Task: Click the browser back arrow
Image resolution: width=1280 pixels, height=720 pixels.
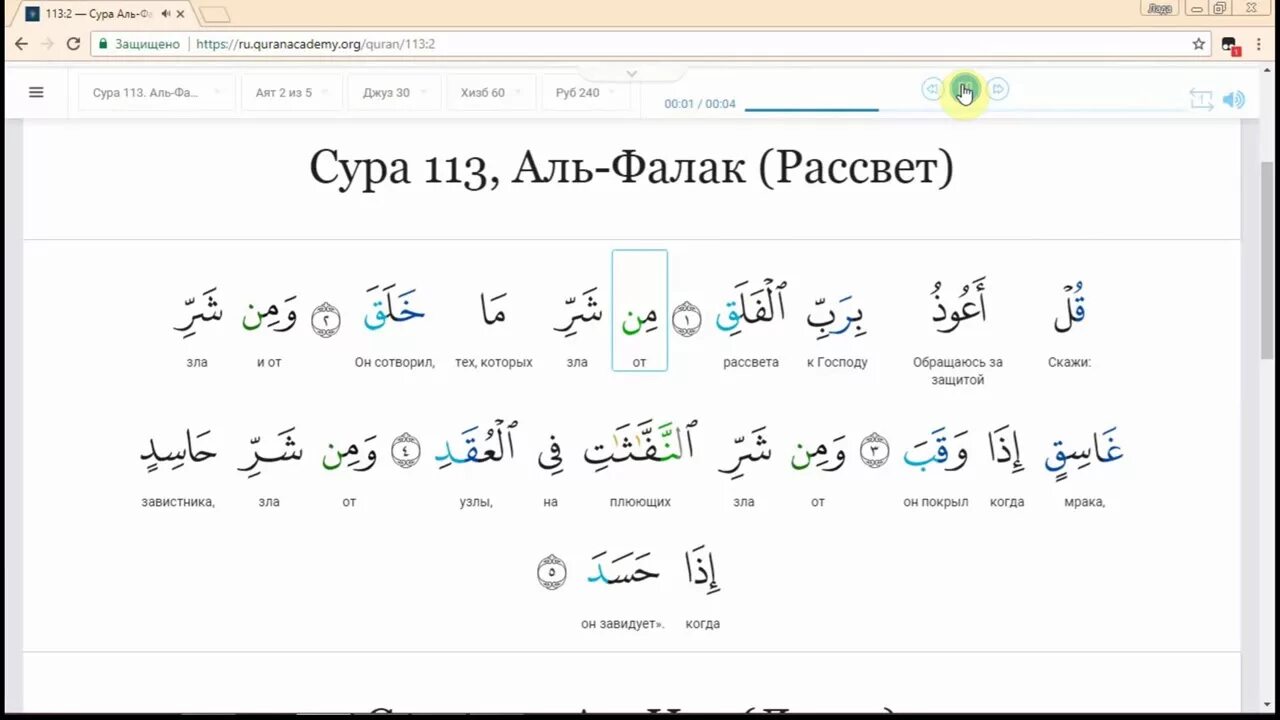Action: [x=21, y=44]
